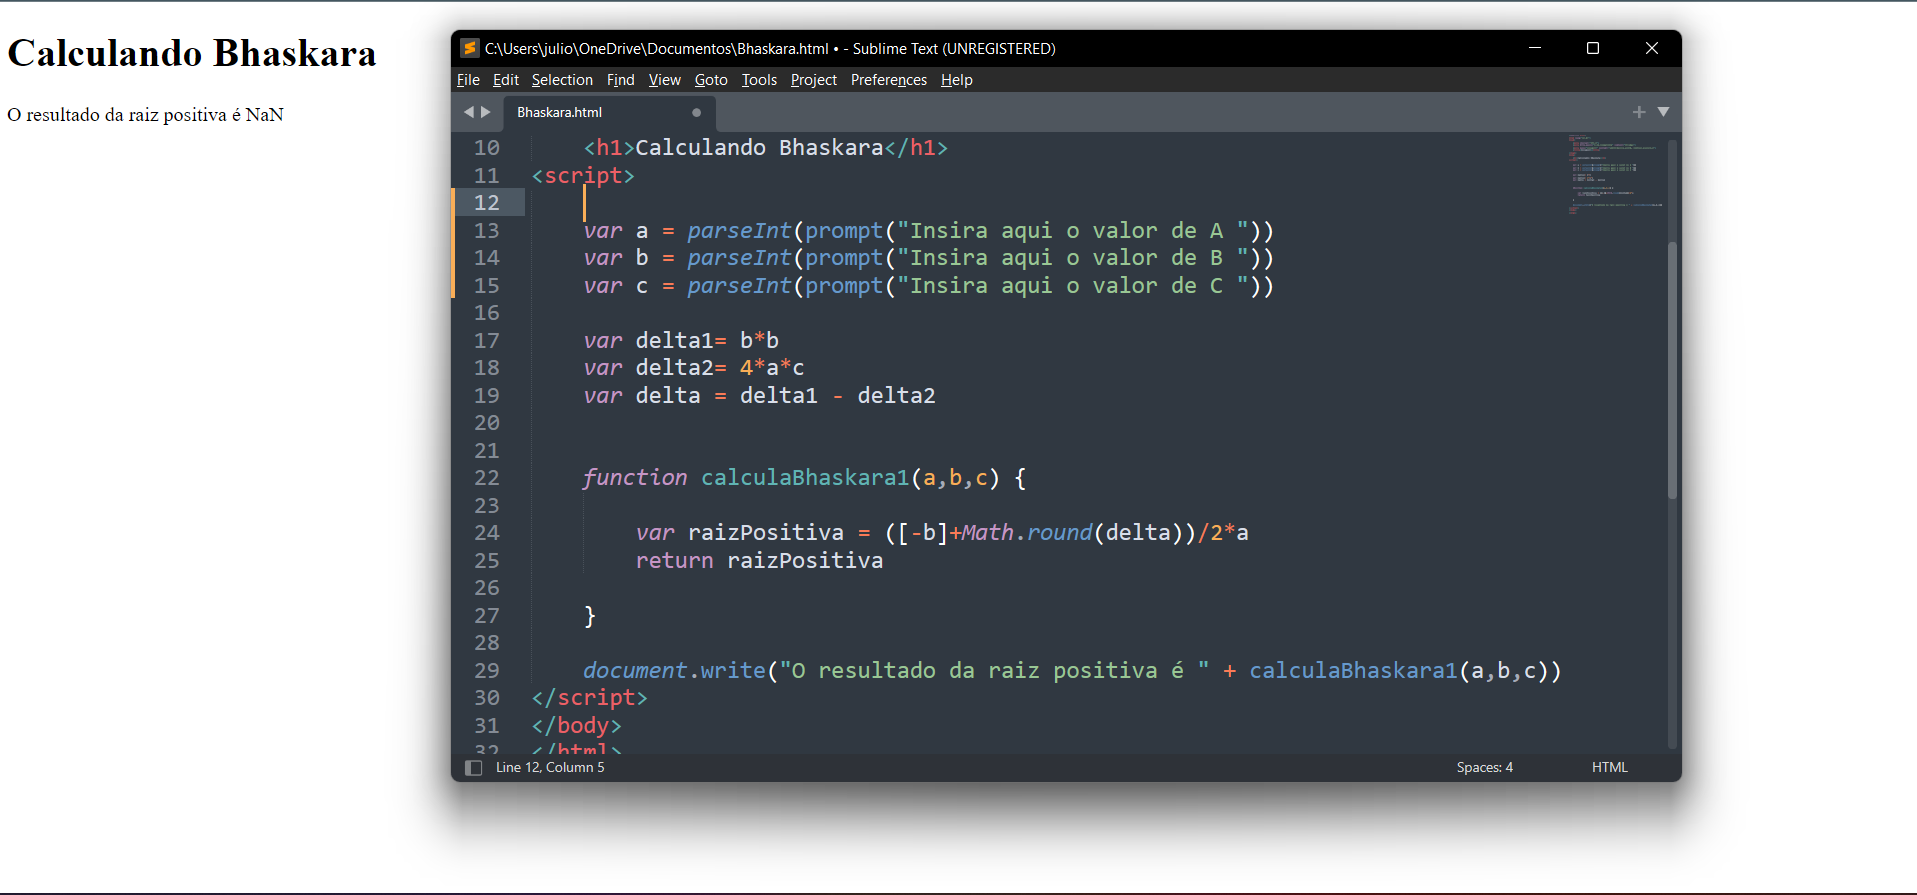Click the 'var c' parseInt line
This screenshot has height=895, width=1917.
point(929,286)
